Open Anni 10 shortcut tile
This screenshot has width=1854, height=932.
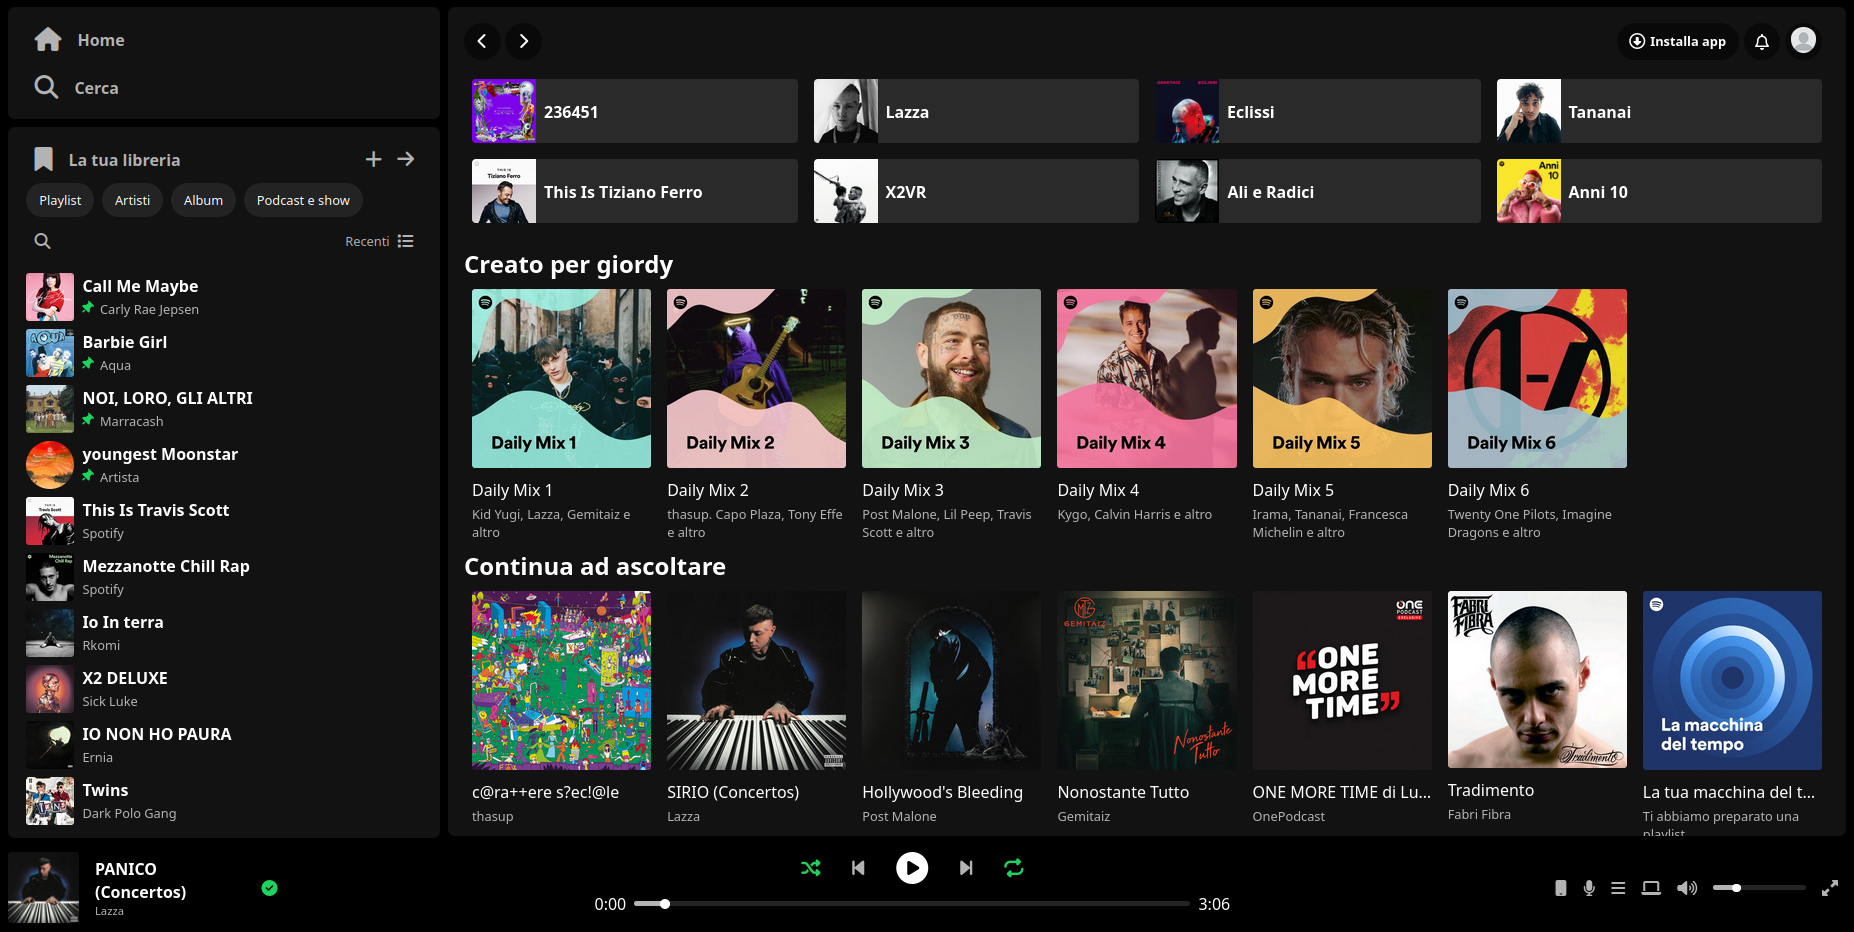tap(1659, 191)
